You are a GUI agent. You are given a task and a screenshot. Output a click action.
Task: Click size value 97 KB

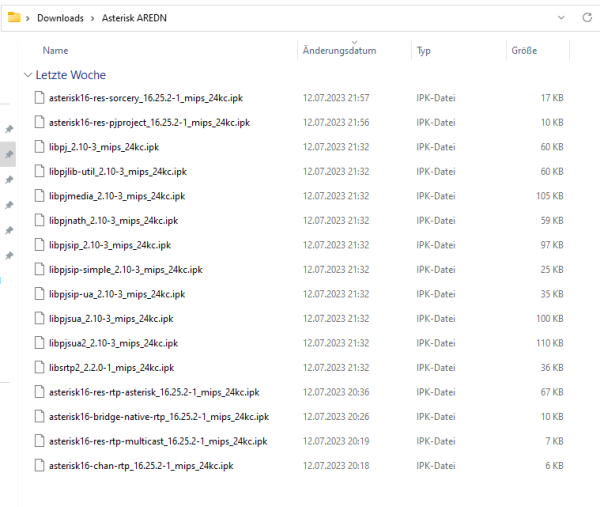(x=552, y=245)
